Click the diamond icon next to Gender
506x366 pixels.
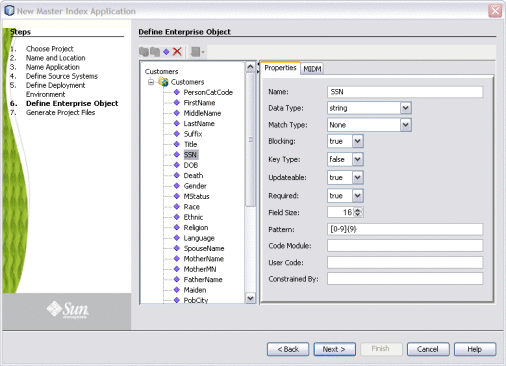tap(177, 186)
